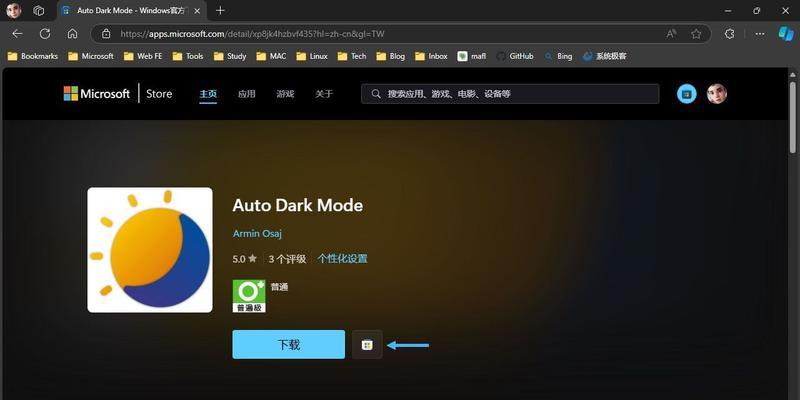Open the Store account avatar

point(716,94)
